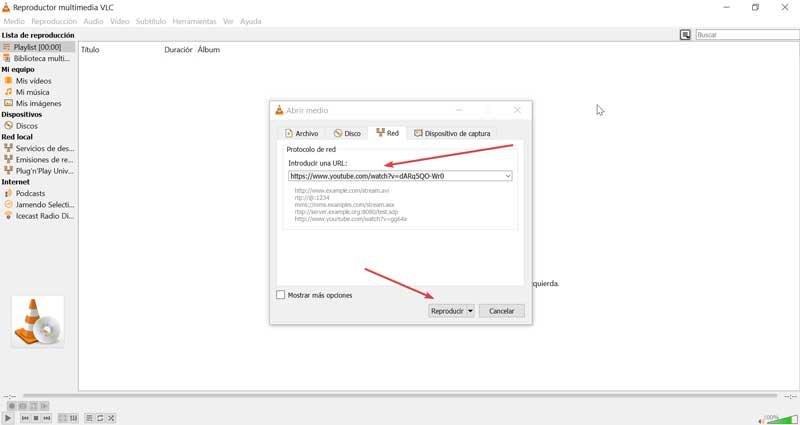800x425 pixels.
Task: Mute audio via the speaker icon
Action: click(x=761, y=420)
